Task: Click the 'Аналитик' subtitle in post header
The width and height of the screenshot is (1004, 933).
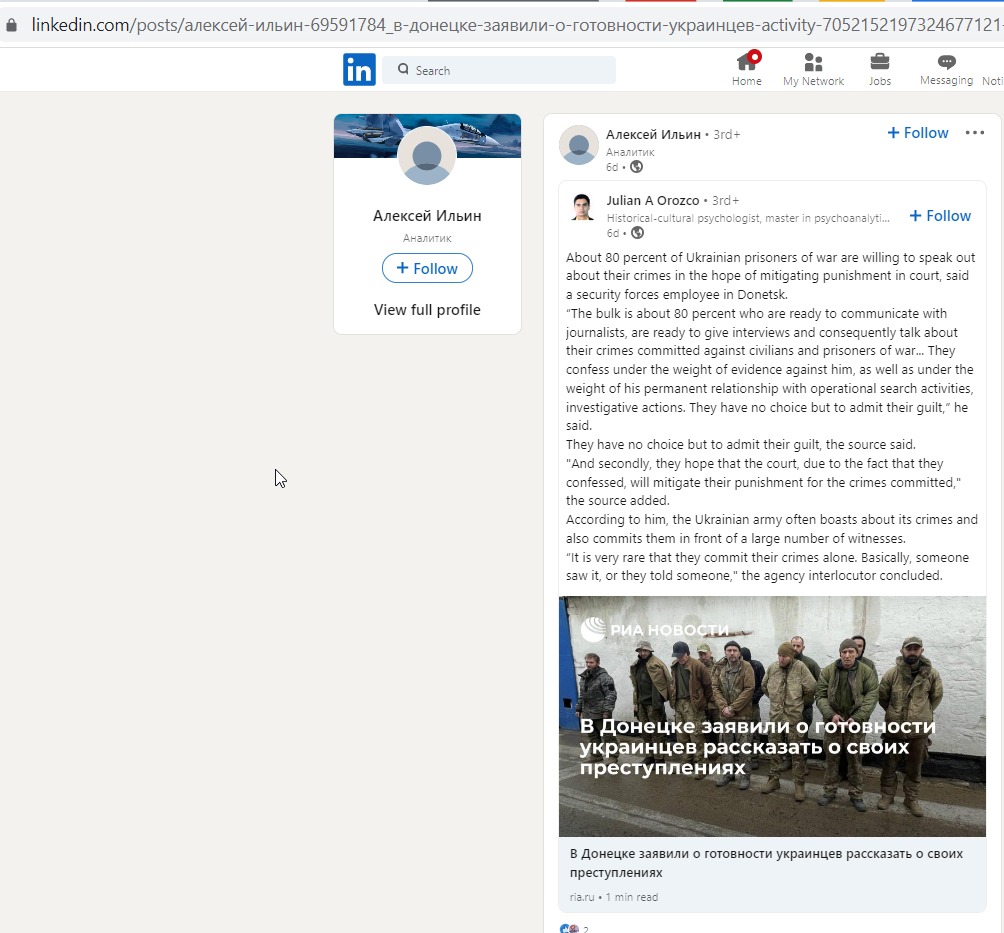Action: pos(630,152)
